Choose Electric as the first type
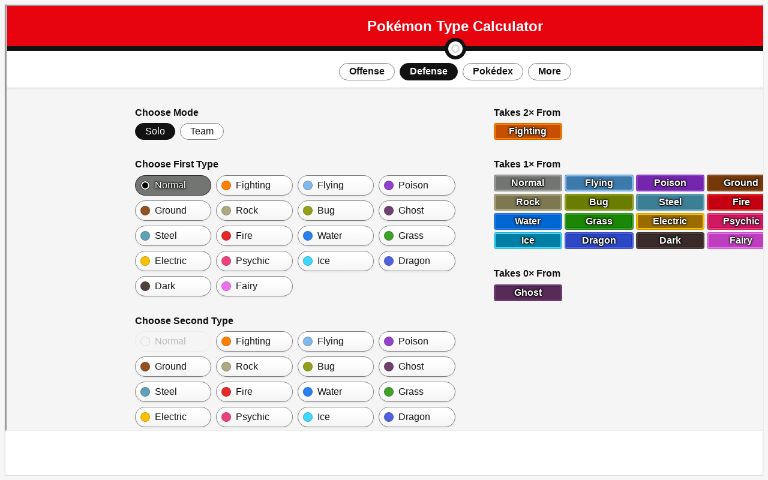The height and width of the screenshot is (480, 768). pyautogui.click(x=173, y=261)
